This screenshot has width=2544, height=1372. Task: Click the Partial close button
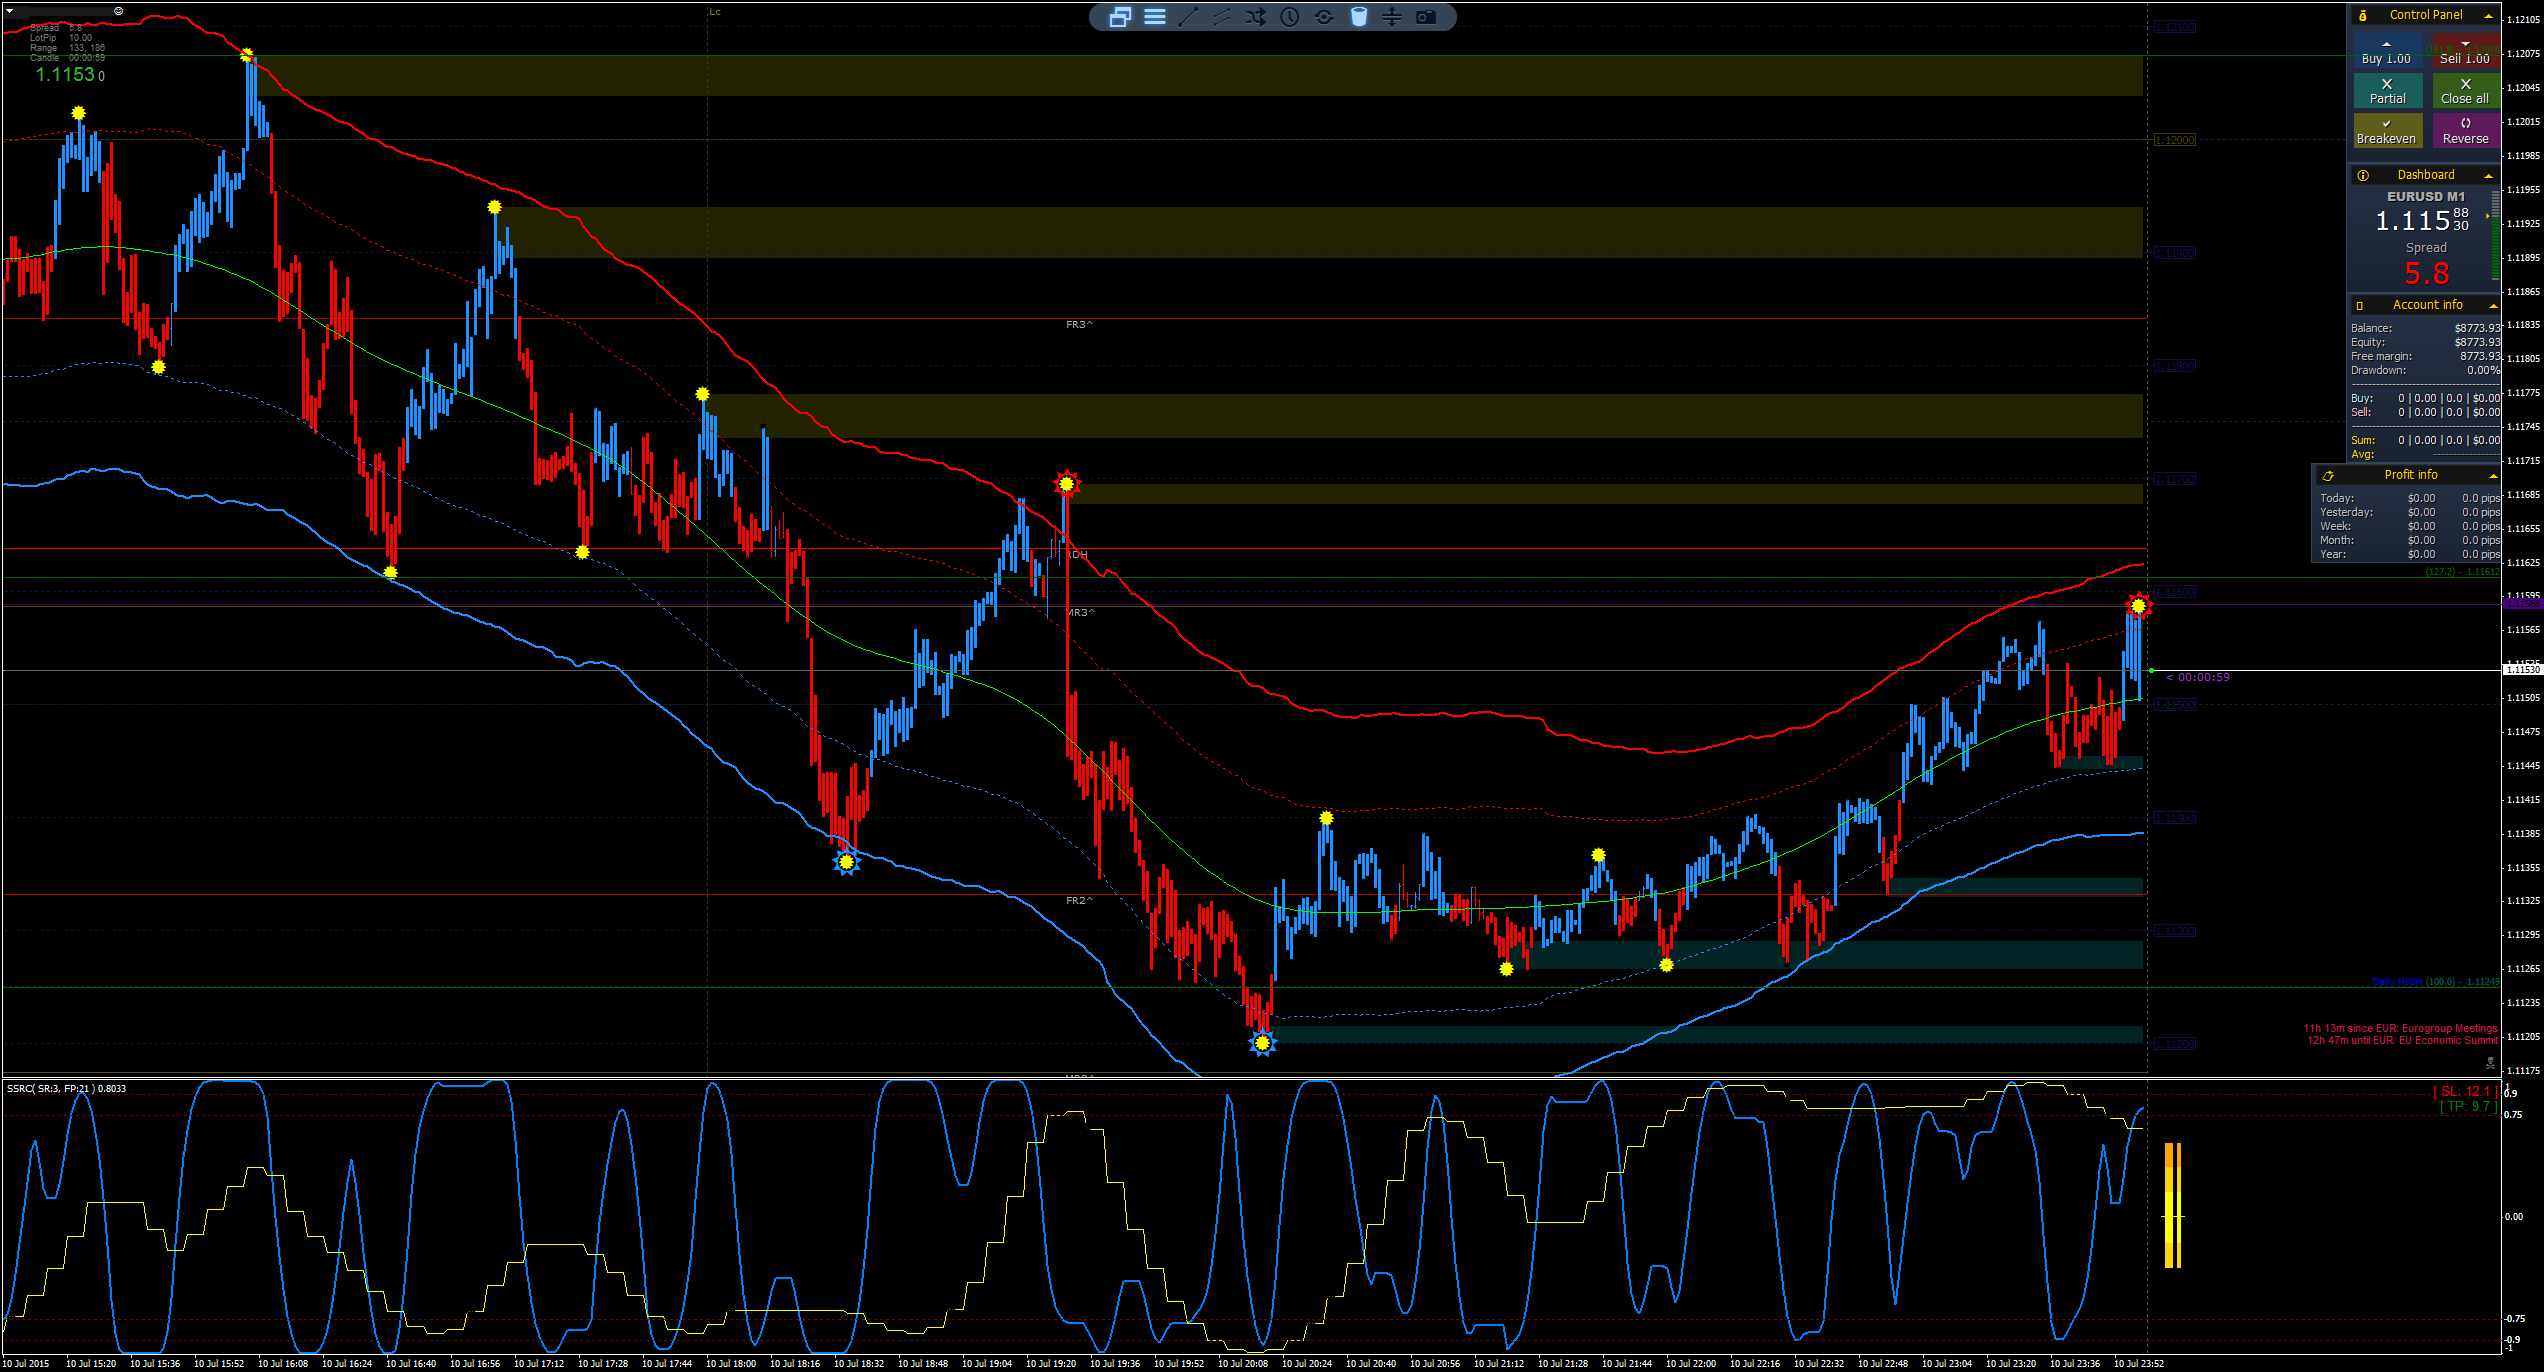[x=2387, y=91]
